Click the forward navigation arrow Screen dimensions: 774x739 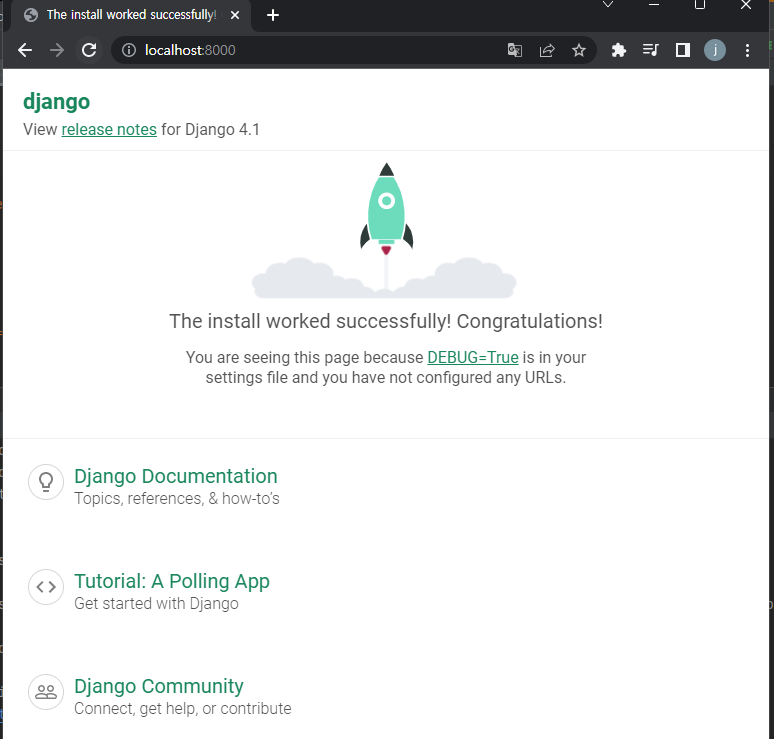click(x=57, y=50)
